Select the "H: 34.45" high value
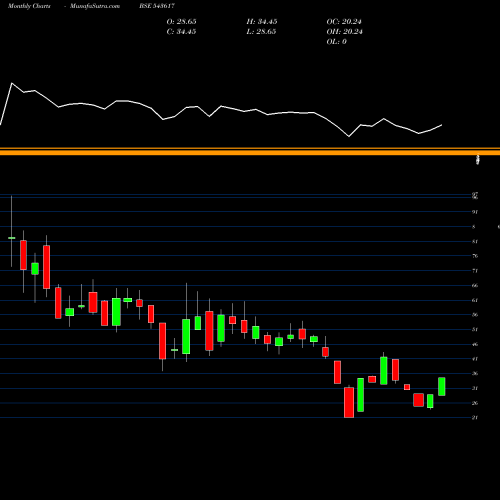500x500 pixels. [262, 22]
